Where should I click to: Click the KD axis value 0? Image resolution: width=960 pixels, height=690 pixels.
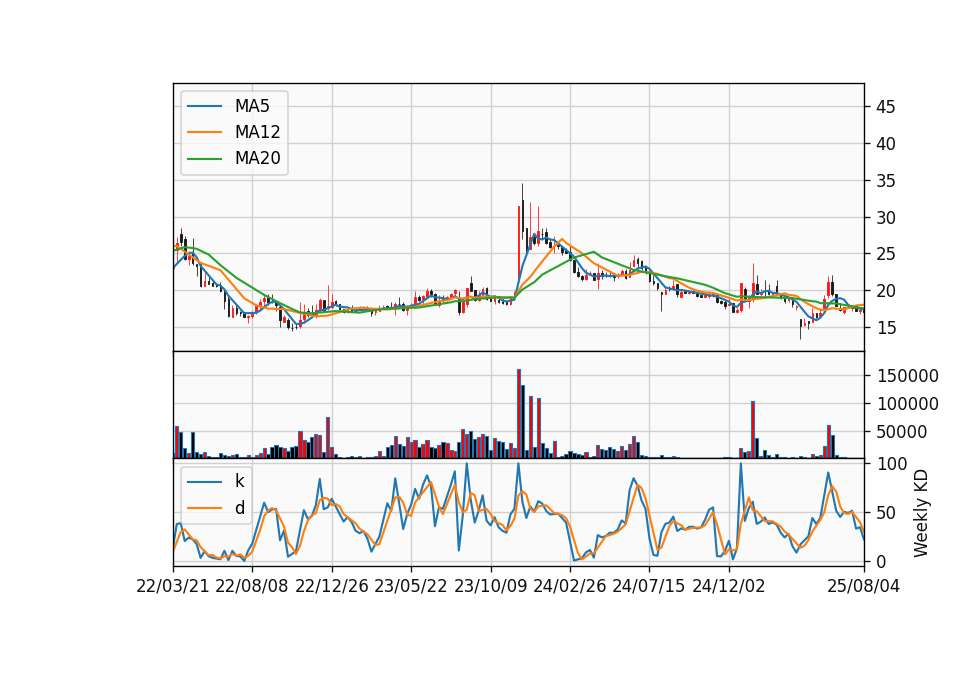click(882, 561)
